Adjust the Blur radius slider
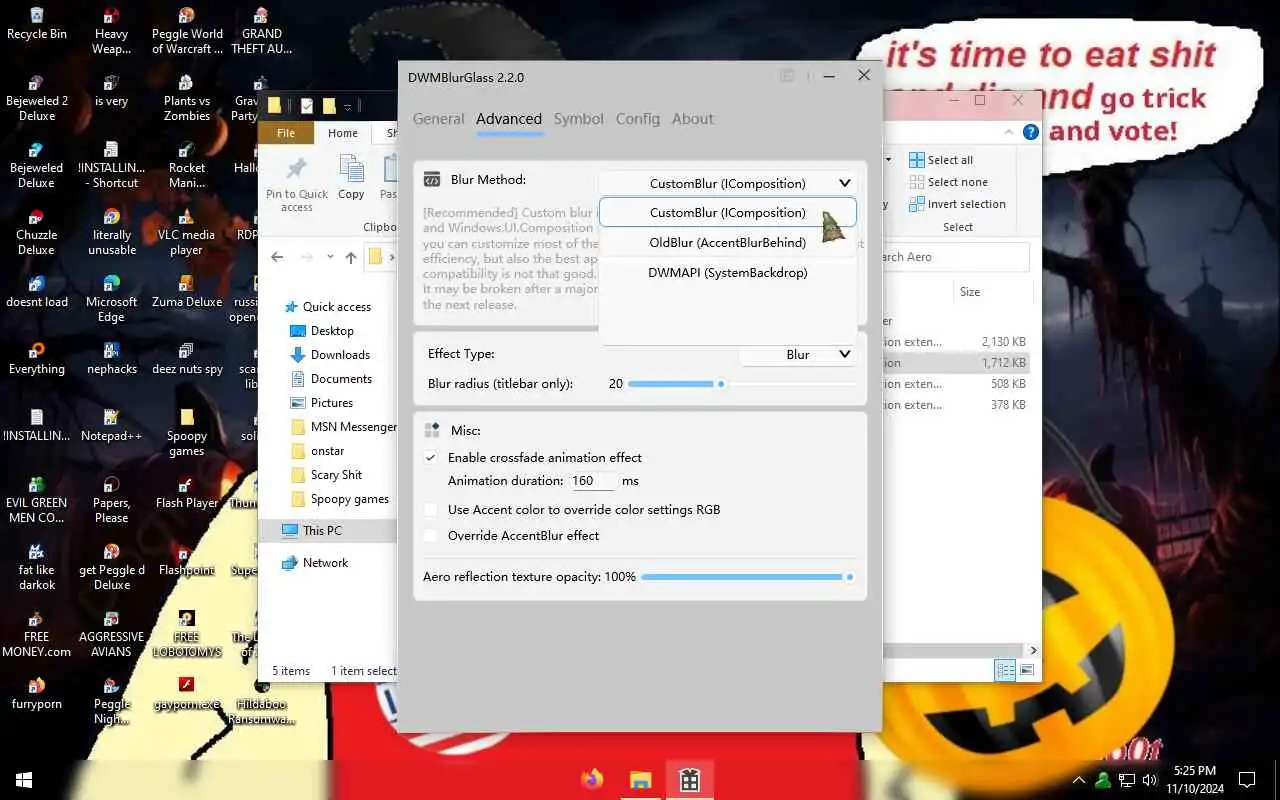Screen dimensions: 1280x800 click(742, 384)
